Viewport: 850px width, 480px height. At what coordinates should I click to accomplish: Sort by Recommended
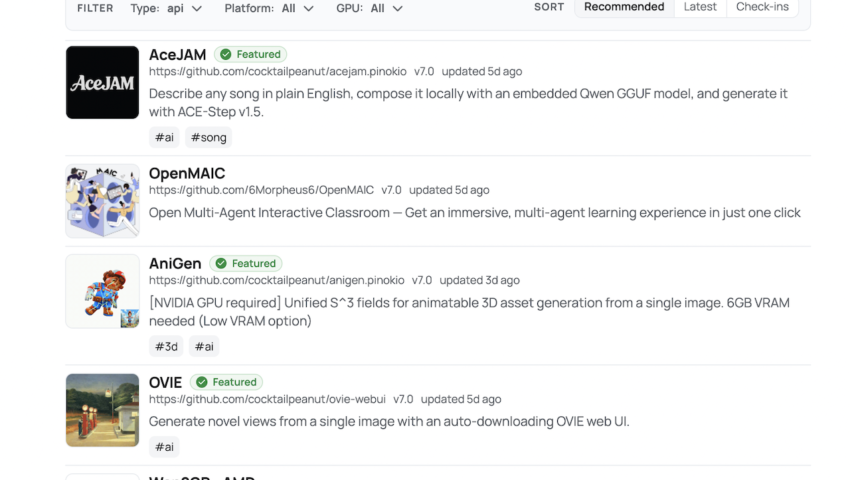pos(624,7)
